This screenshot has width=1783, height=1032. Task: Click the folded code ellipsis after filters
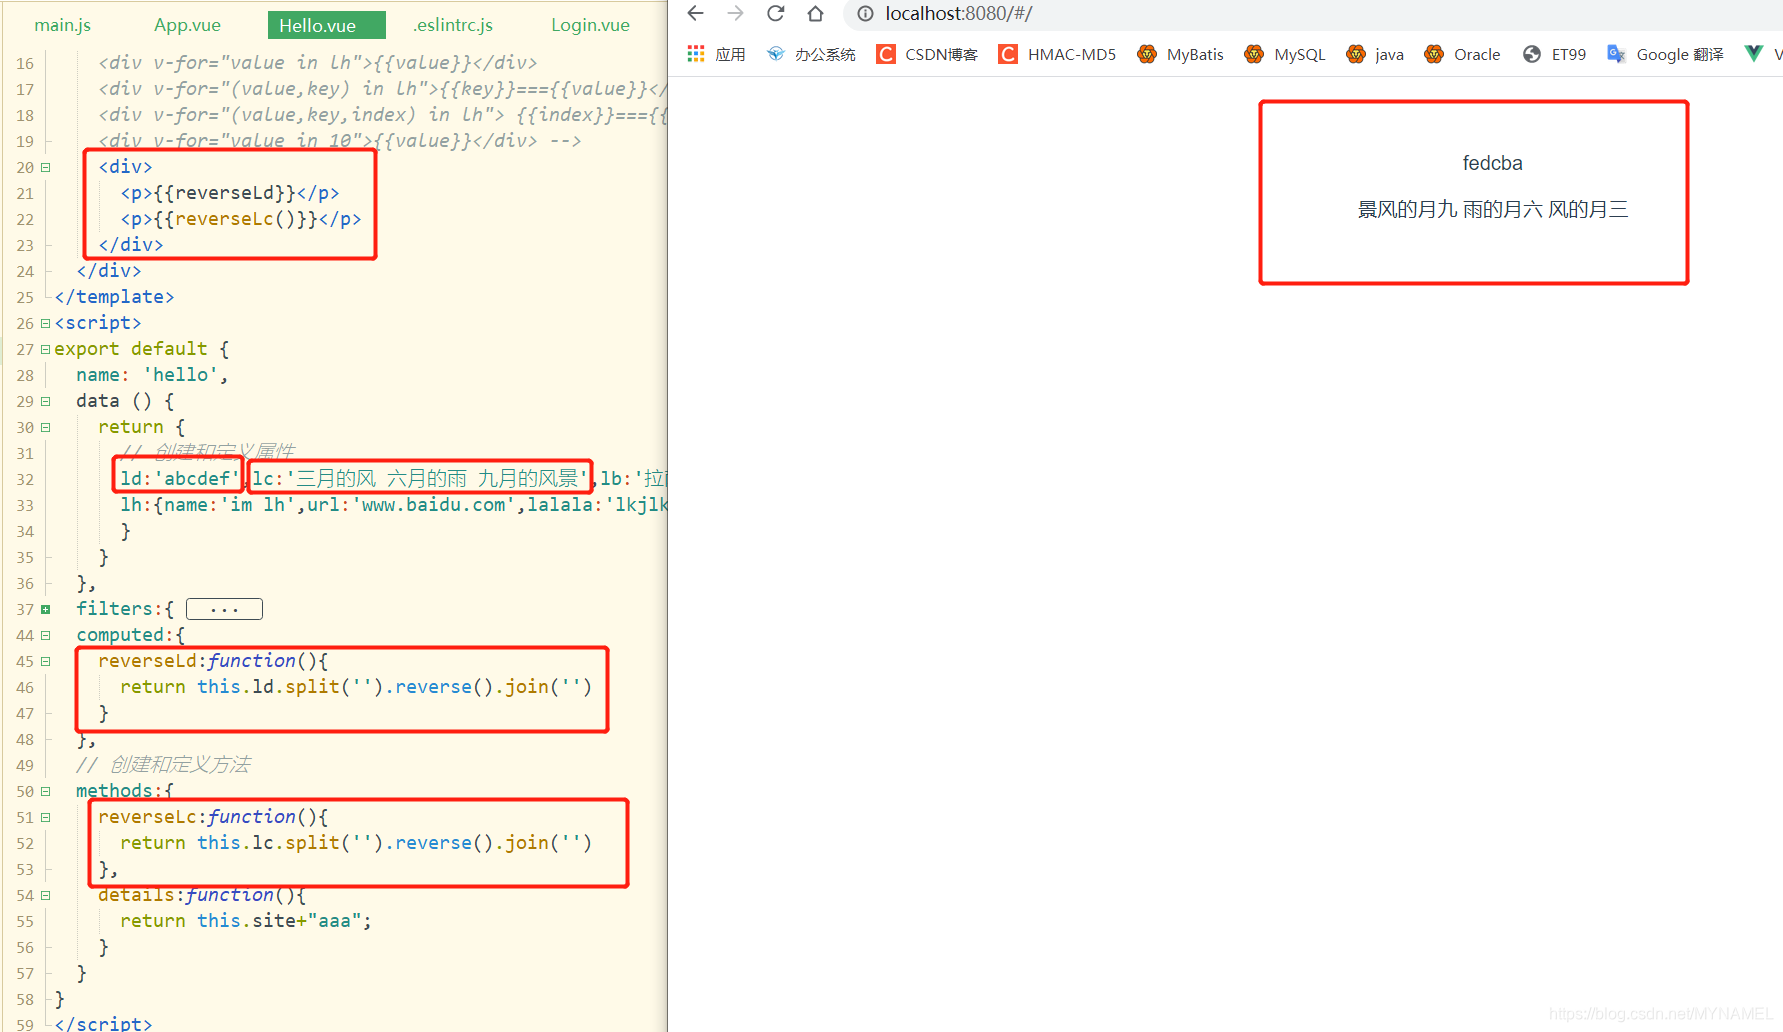pyautogui.click(x=224, y=609)
